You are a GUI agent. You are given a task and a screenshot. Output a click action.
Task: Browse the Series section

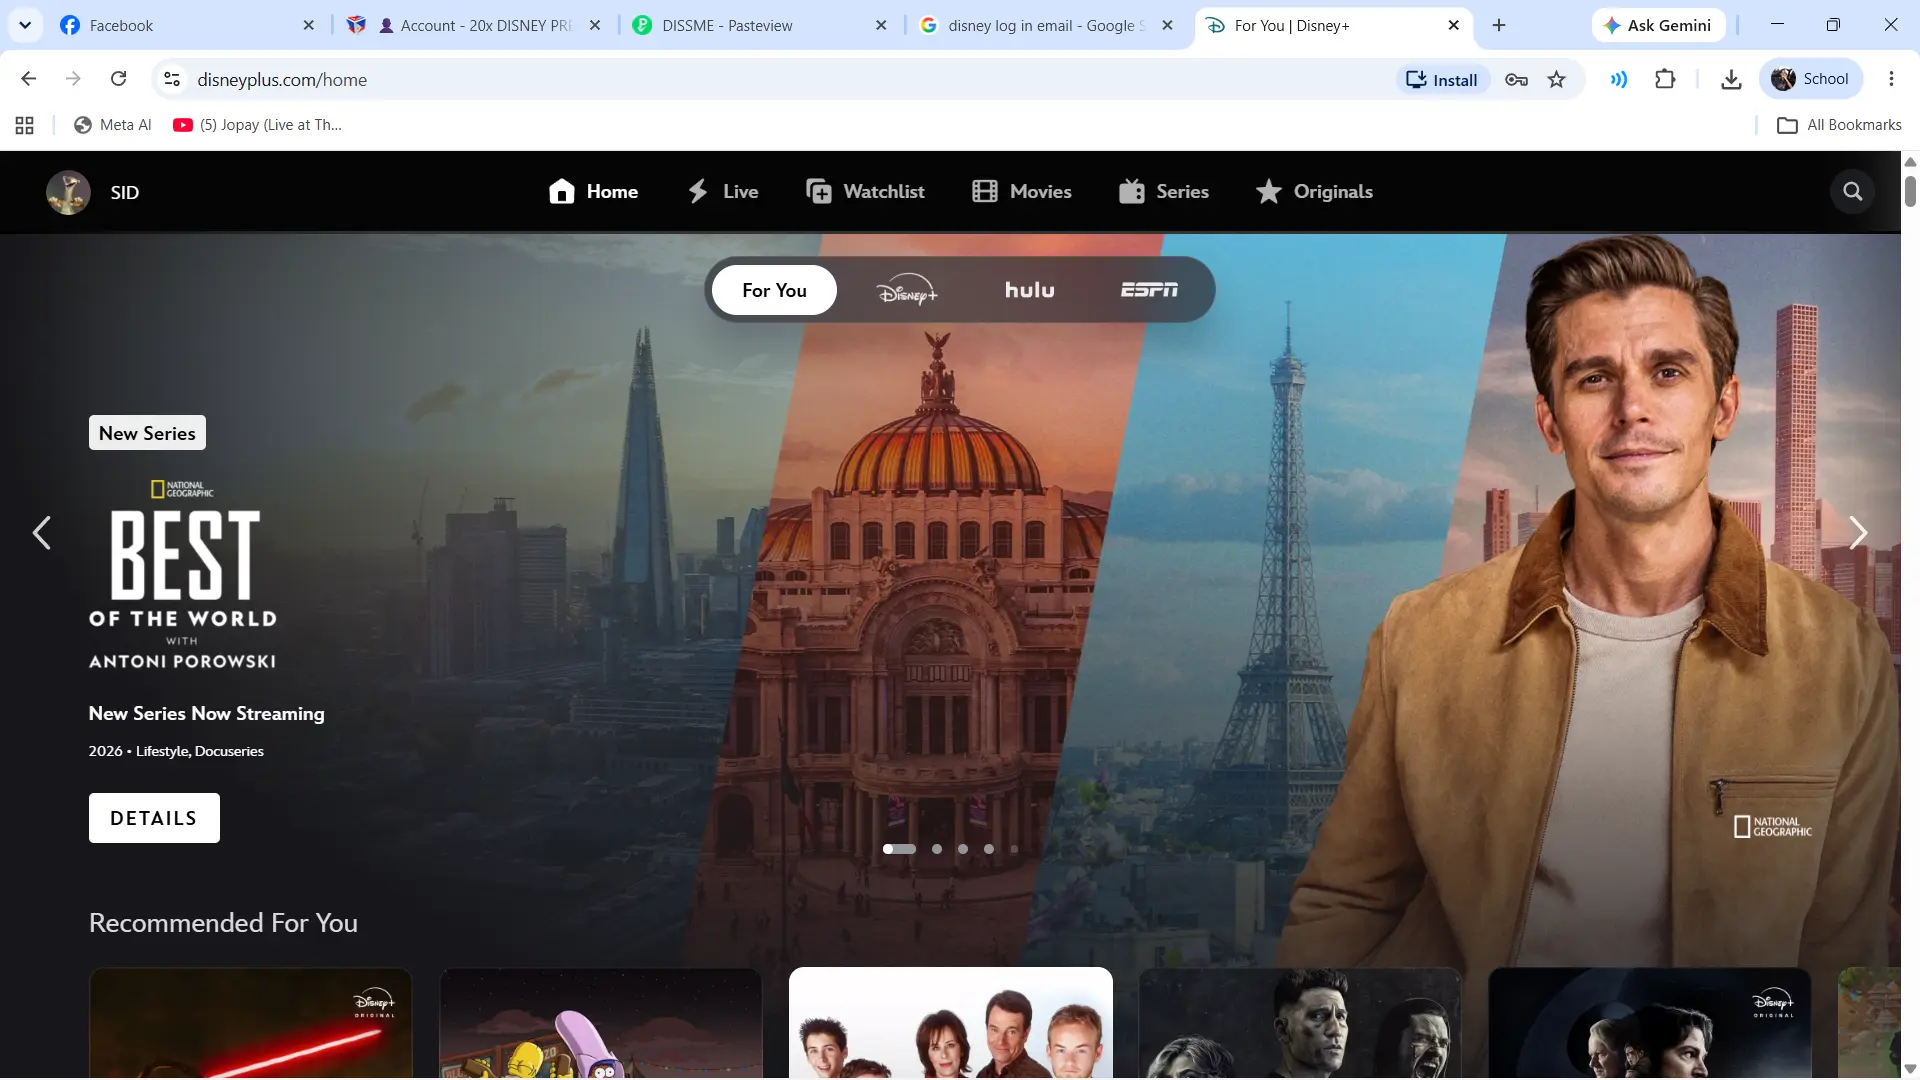(1163, 192)
